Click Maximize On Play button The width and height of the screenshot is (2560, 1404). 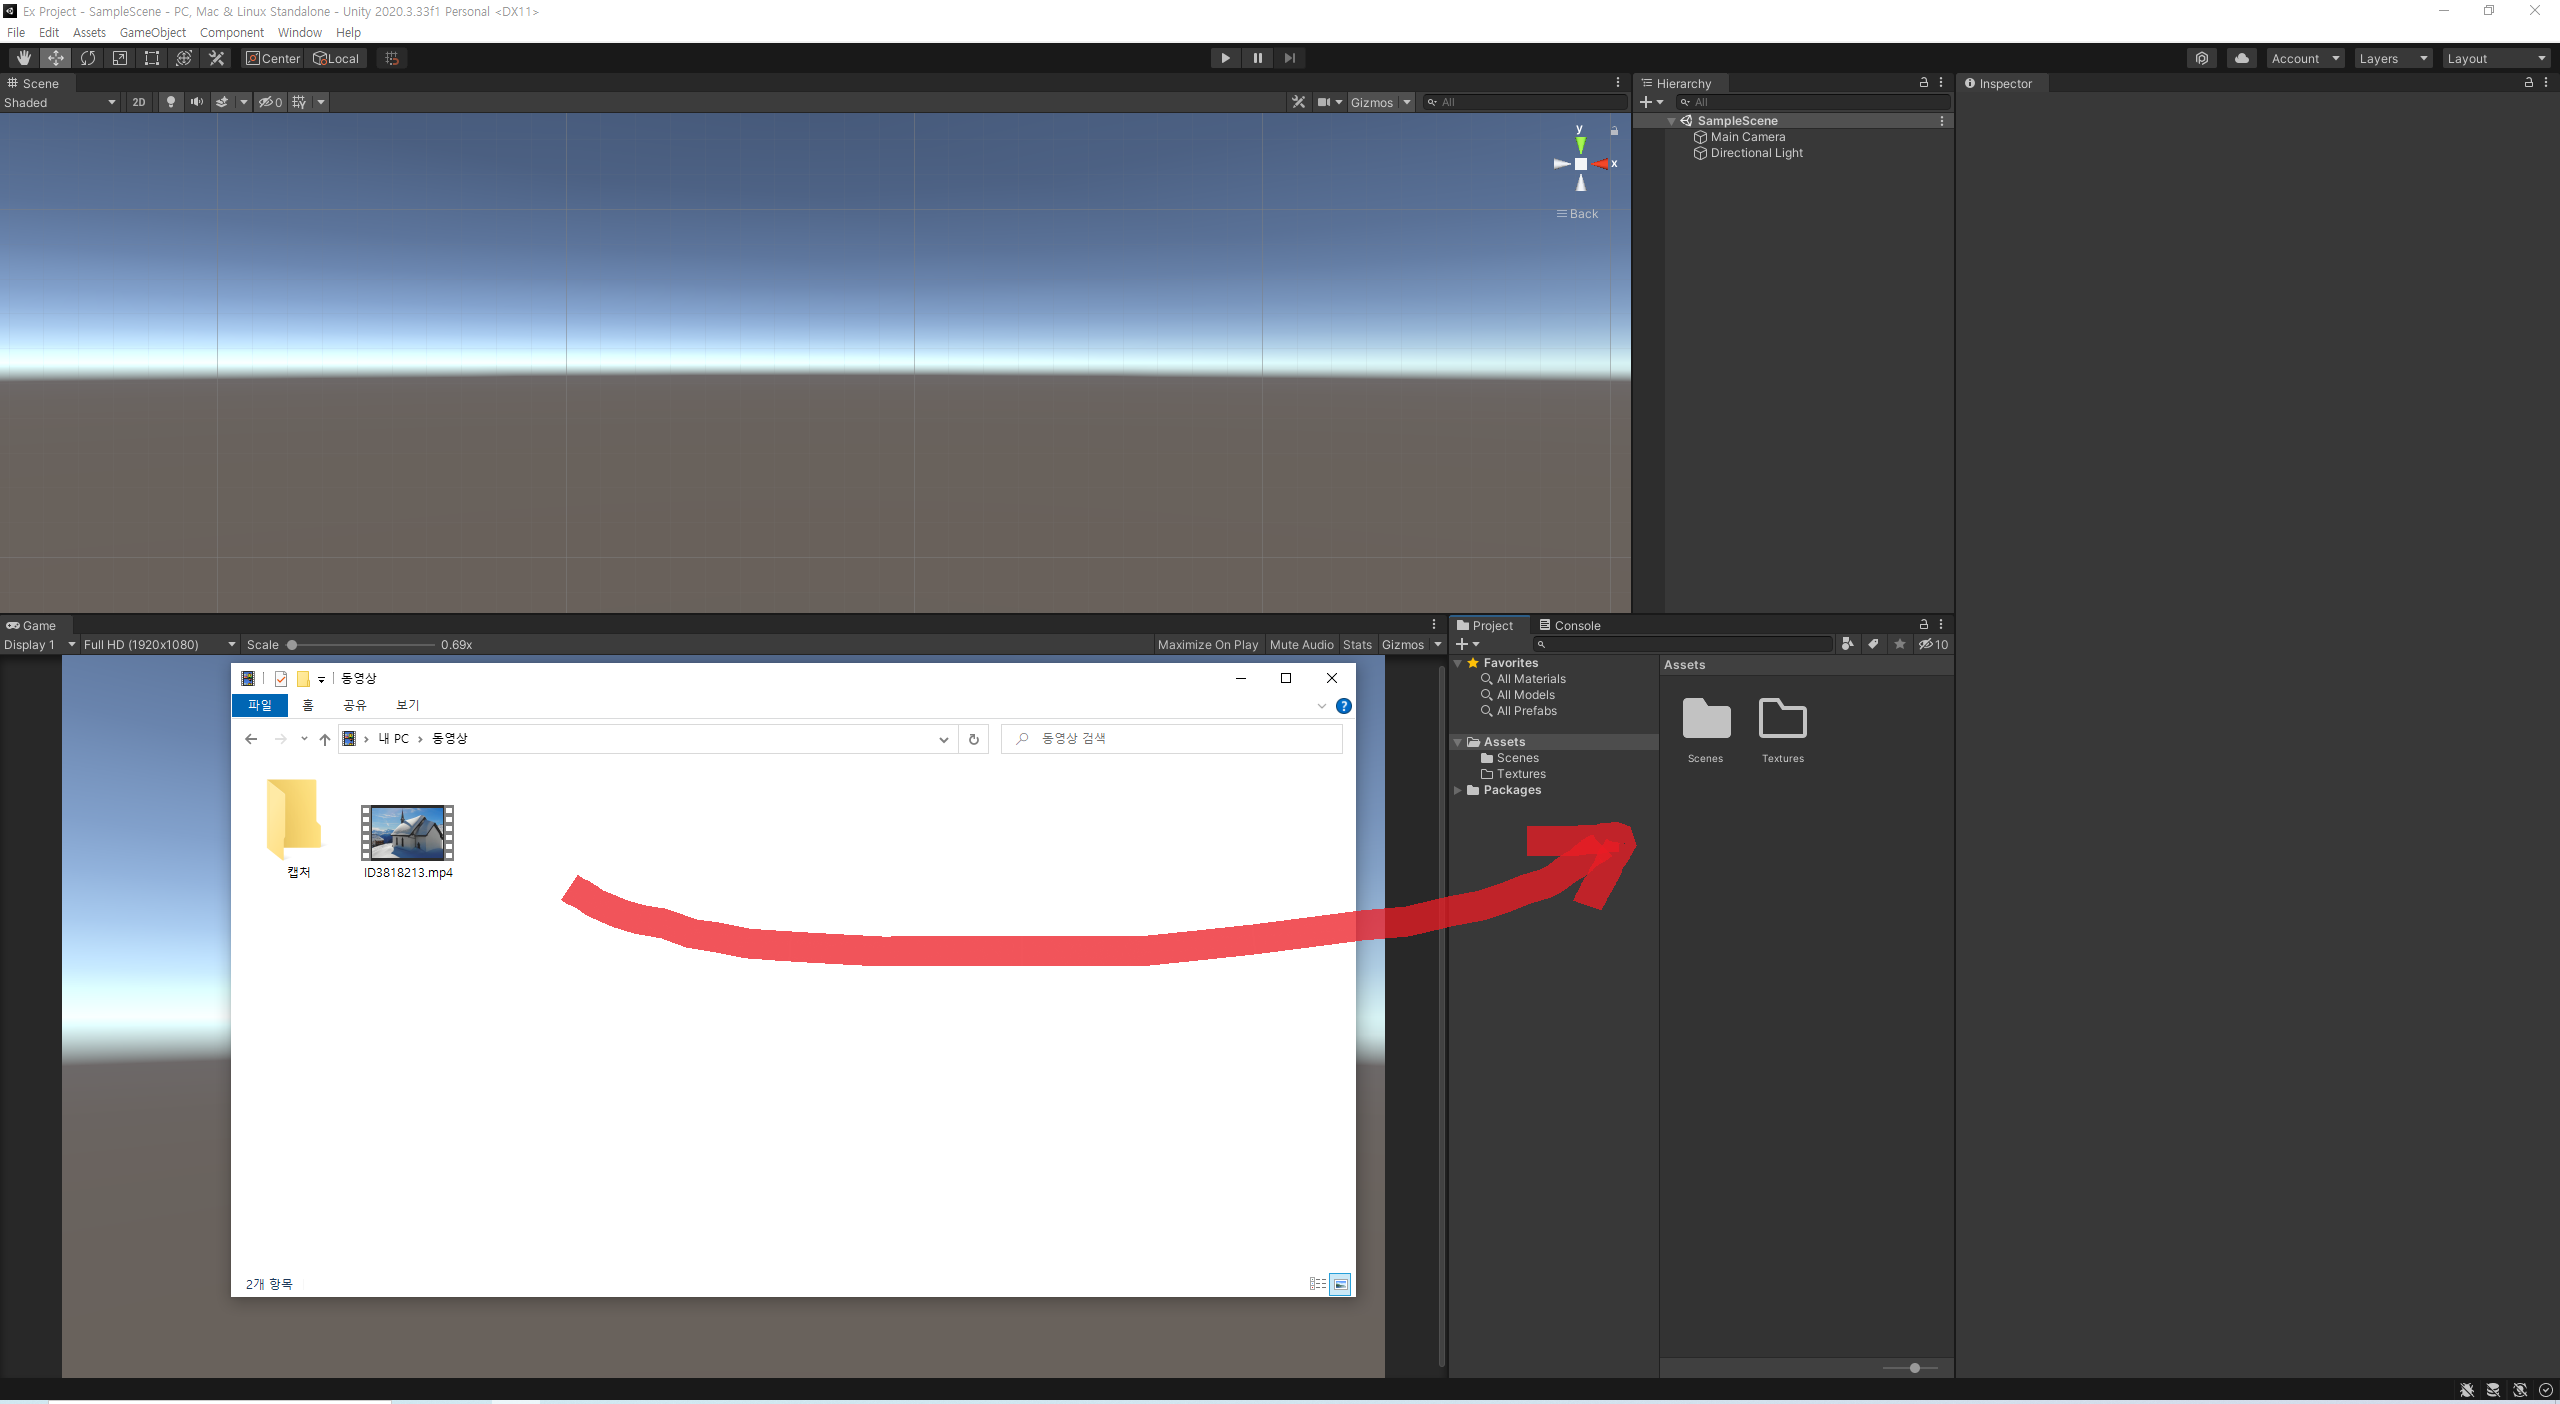[1207, 645]
